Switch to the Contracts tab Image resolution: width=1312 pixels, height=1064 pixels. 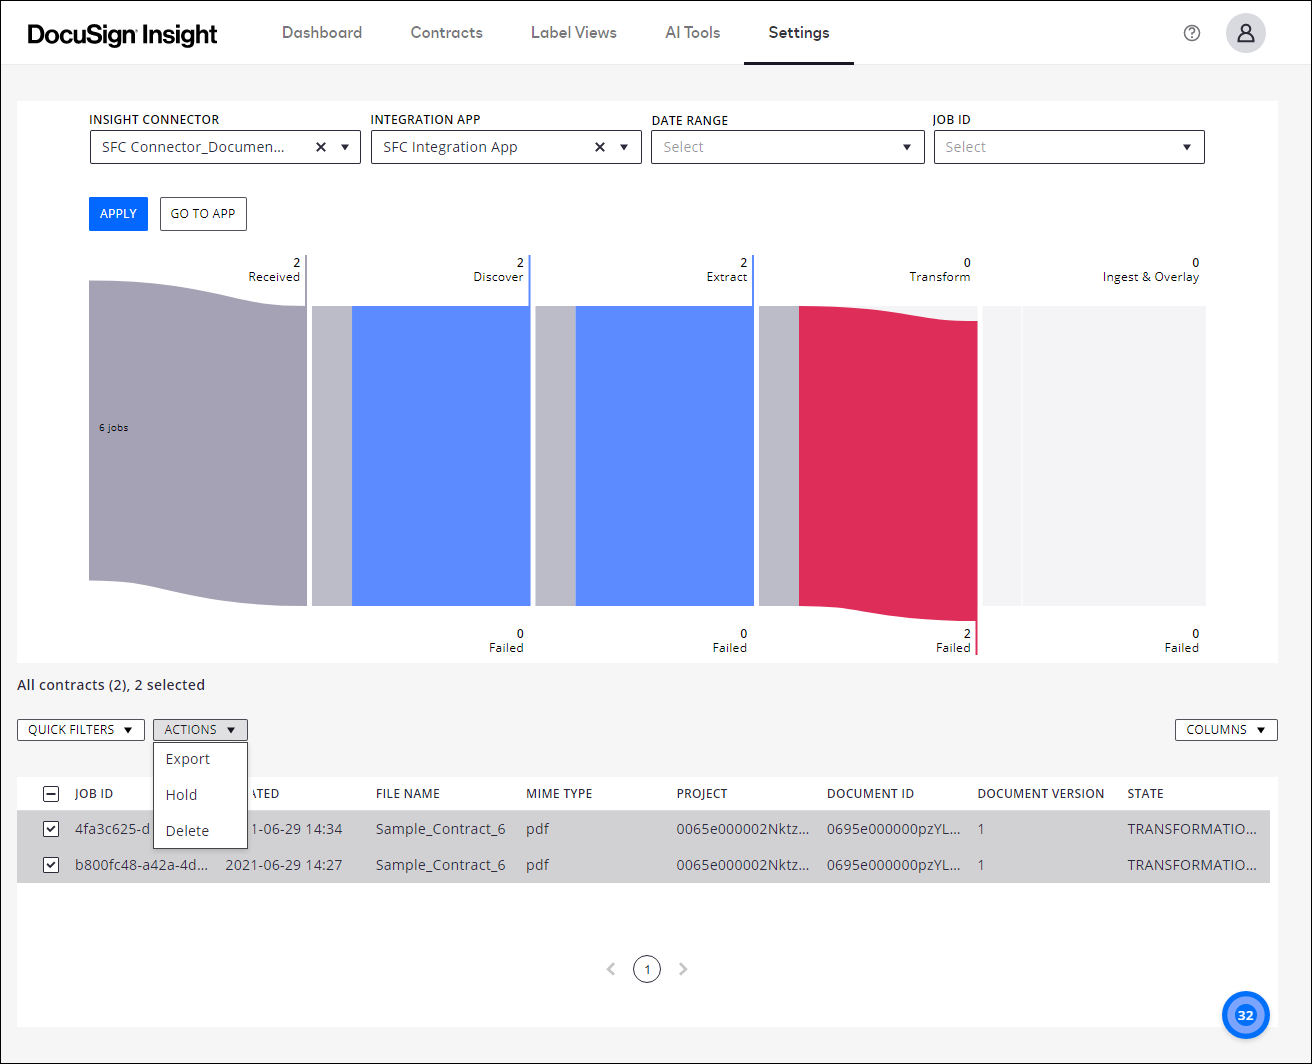click(446, 33)
